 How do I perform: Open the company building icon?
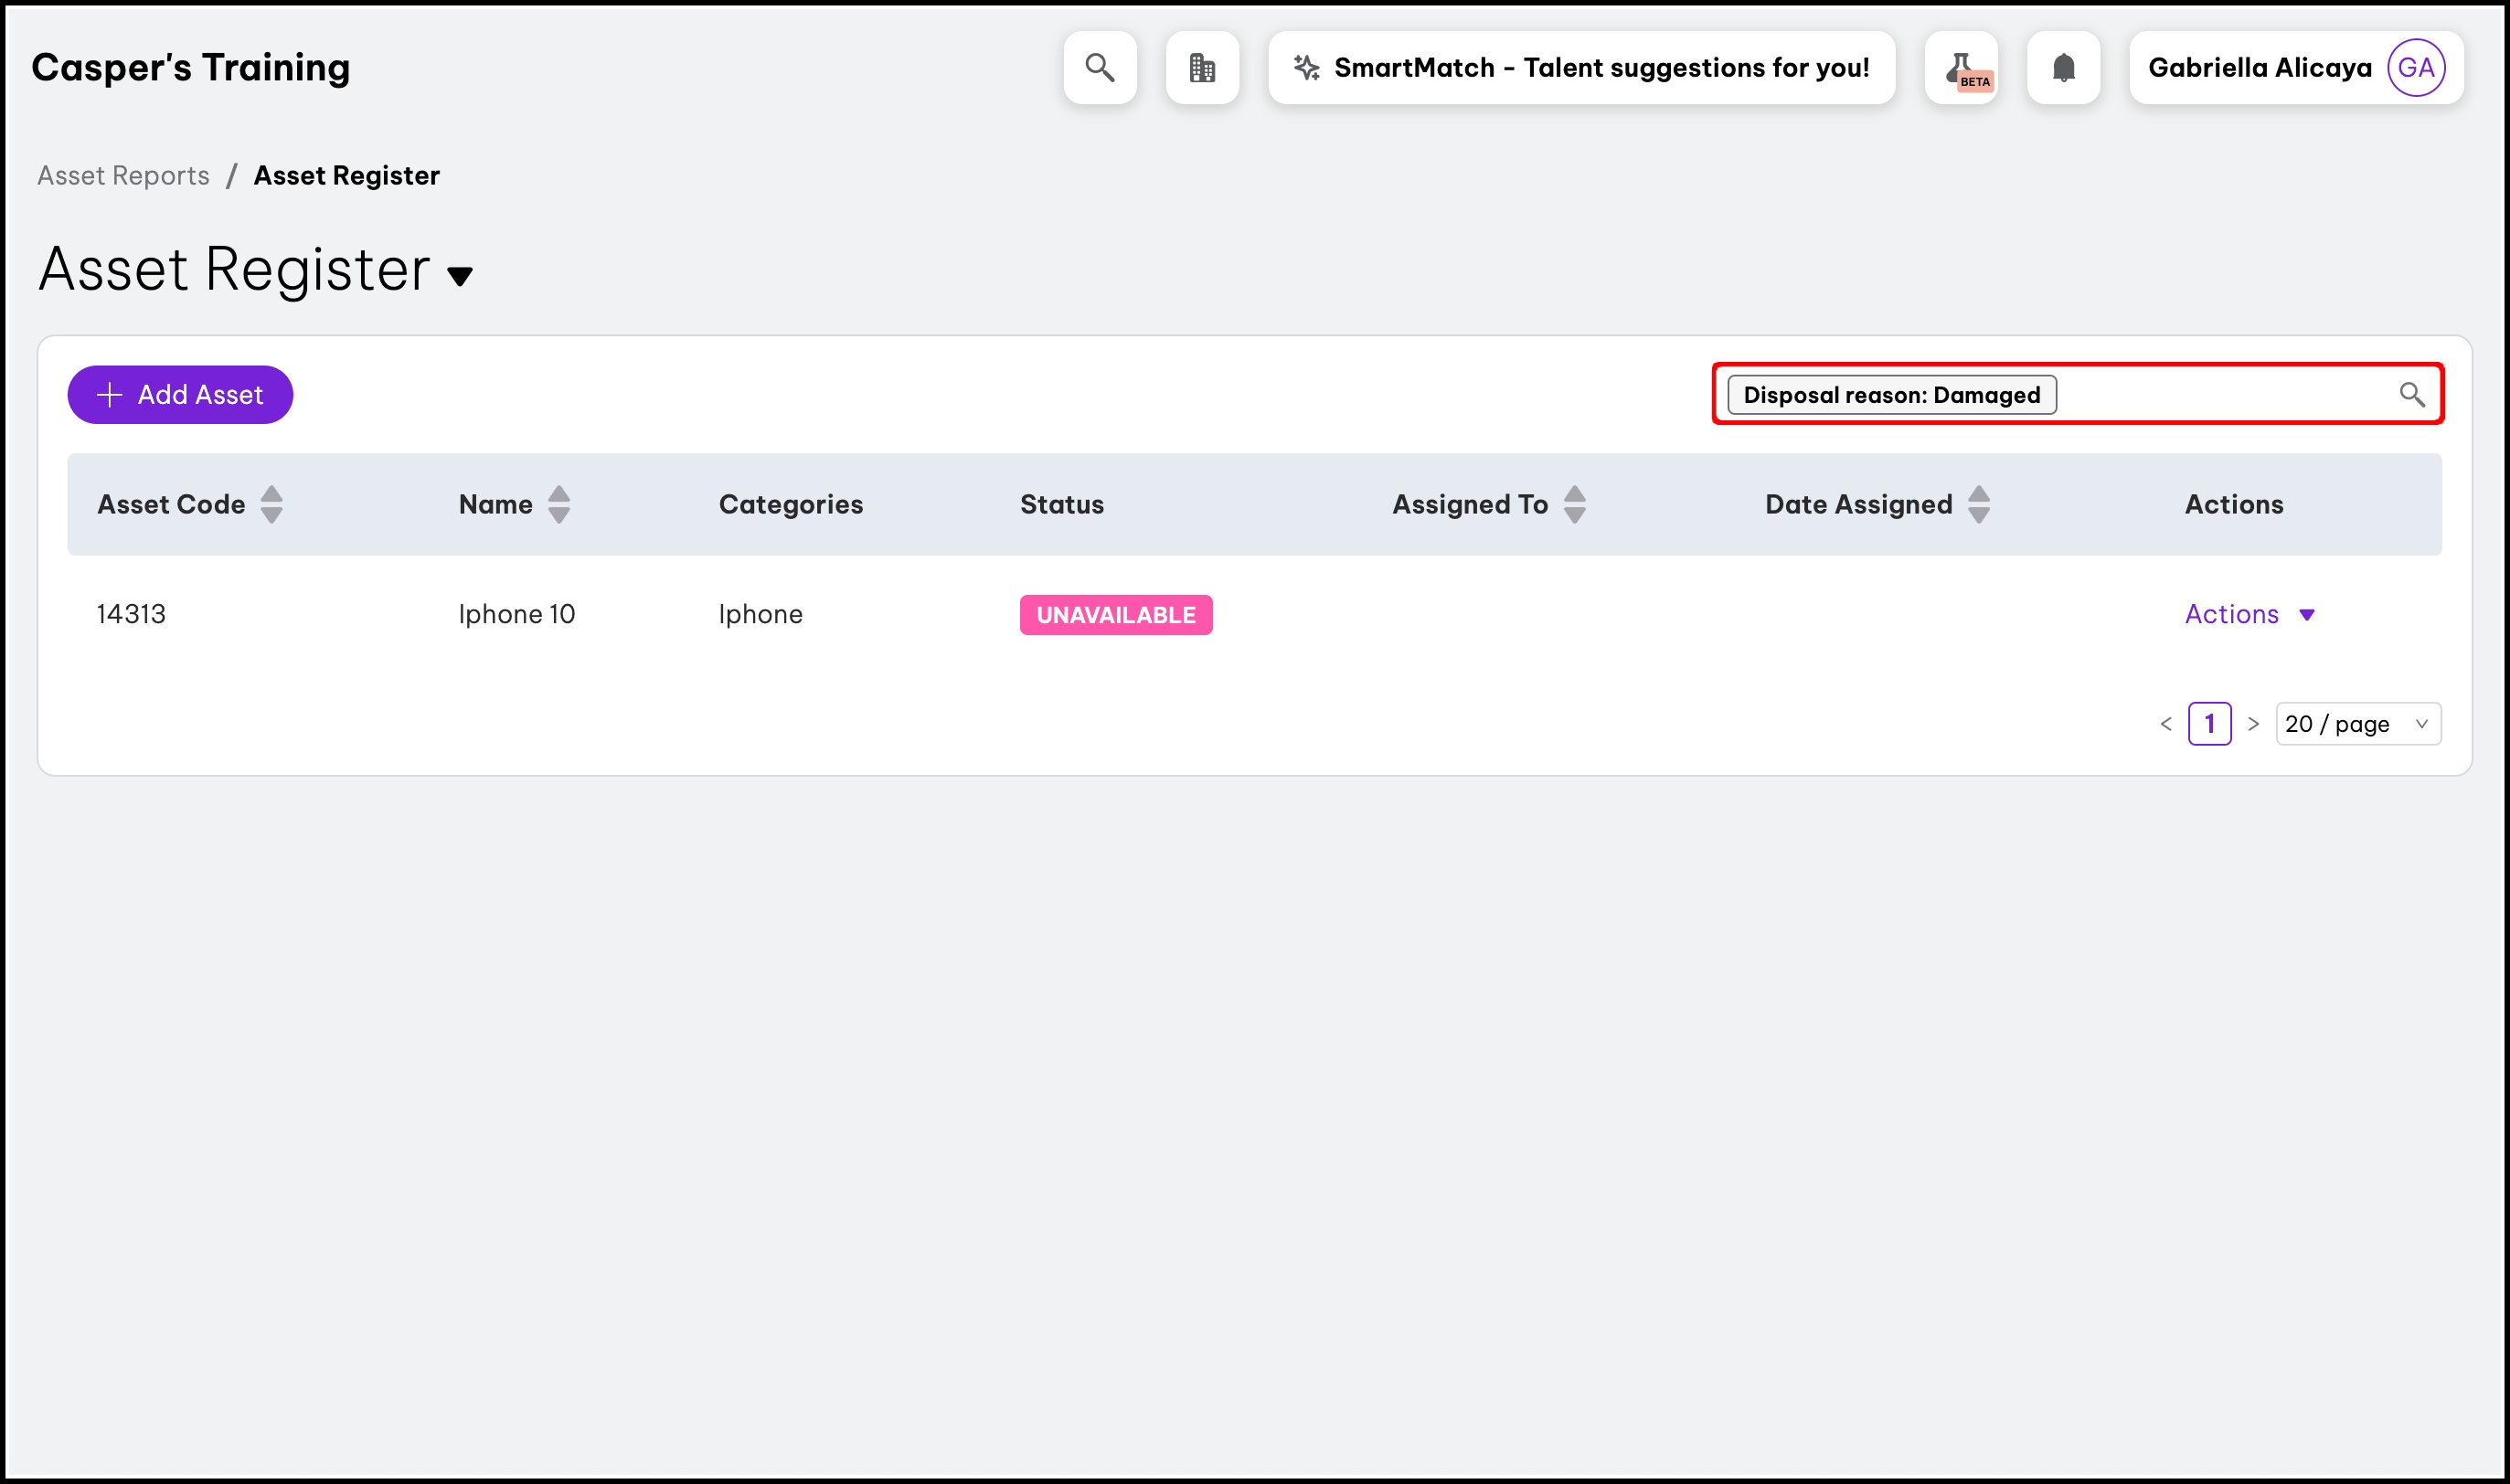click(1202, 68)
